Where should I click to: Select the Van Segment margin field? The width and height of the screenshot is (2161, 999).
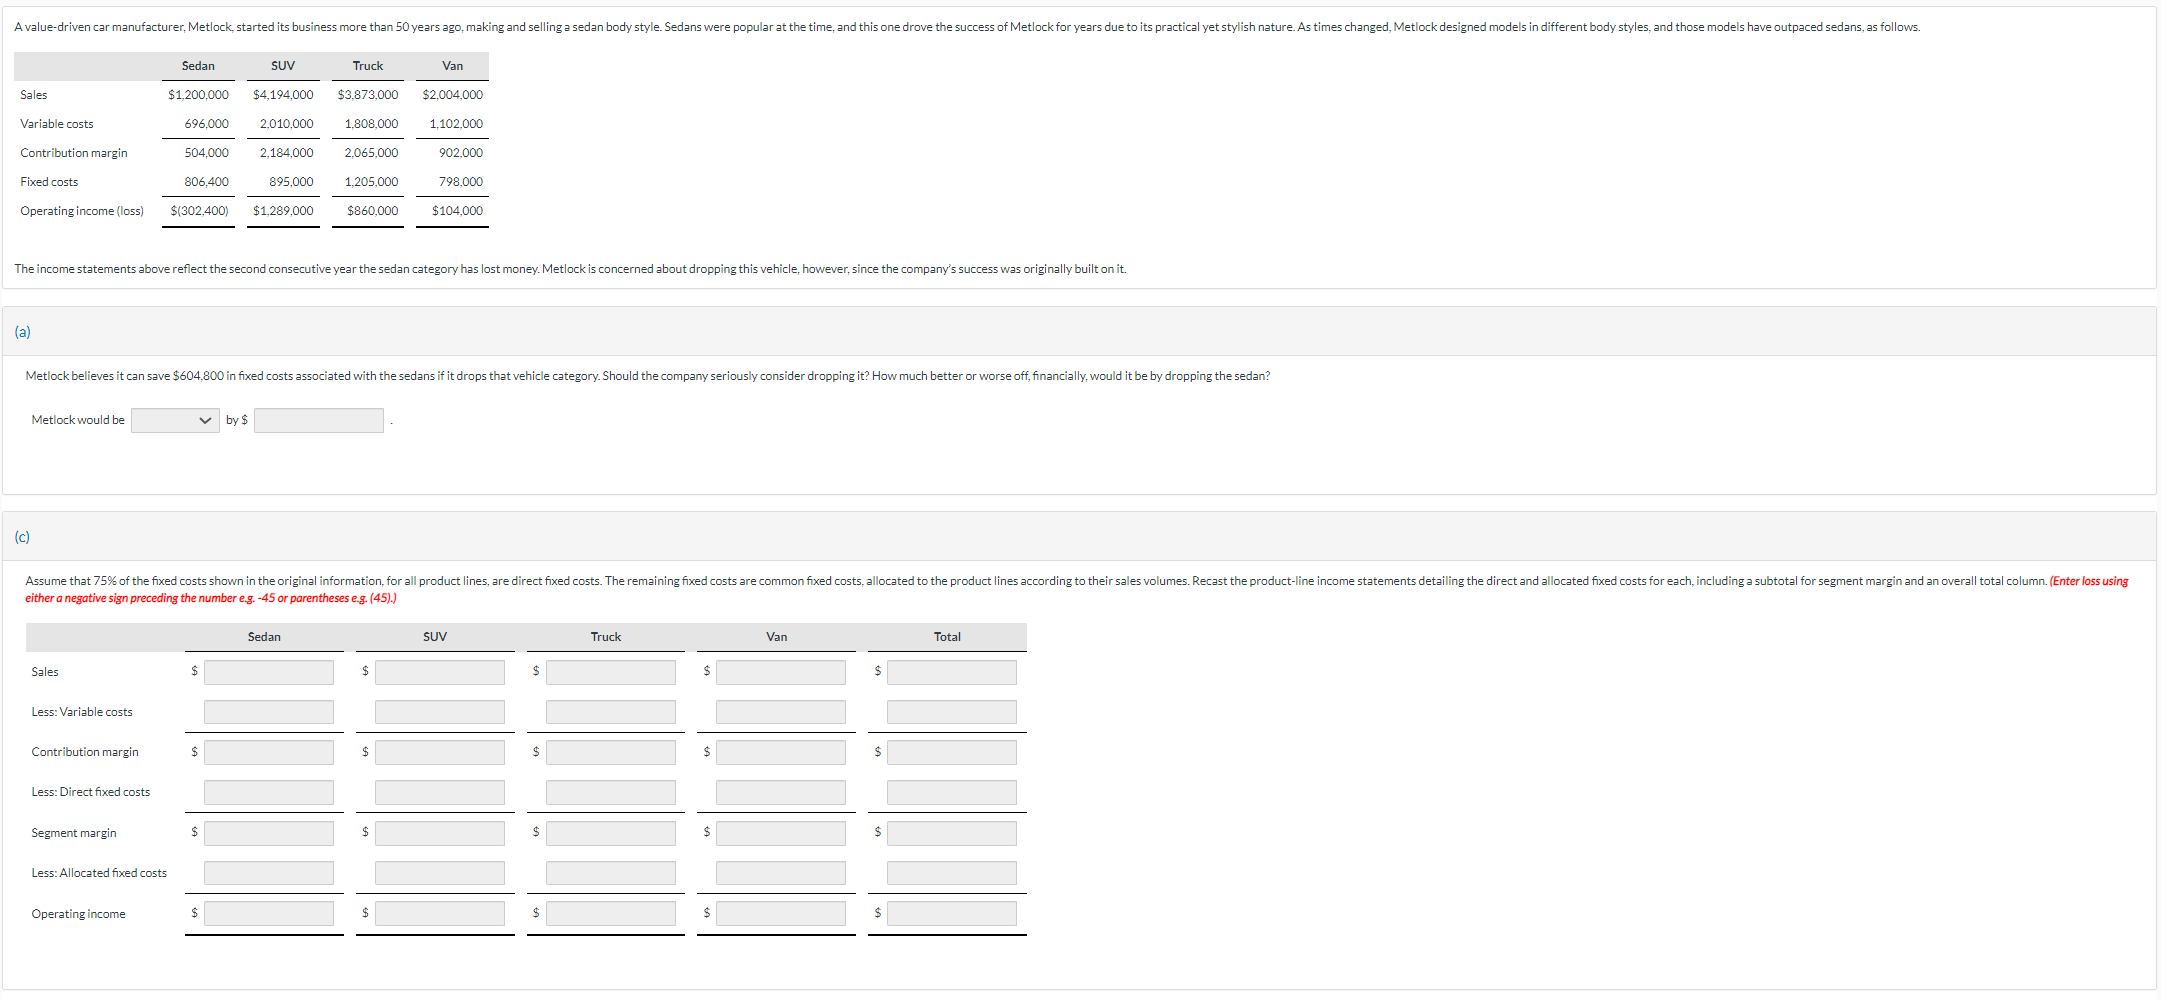tap(781, 833)
